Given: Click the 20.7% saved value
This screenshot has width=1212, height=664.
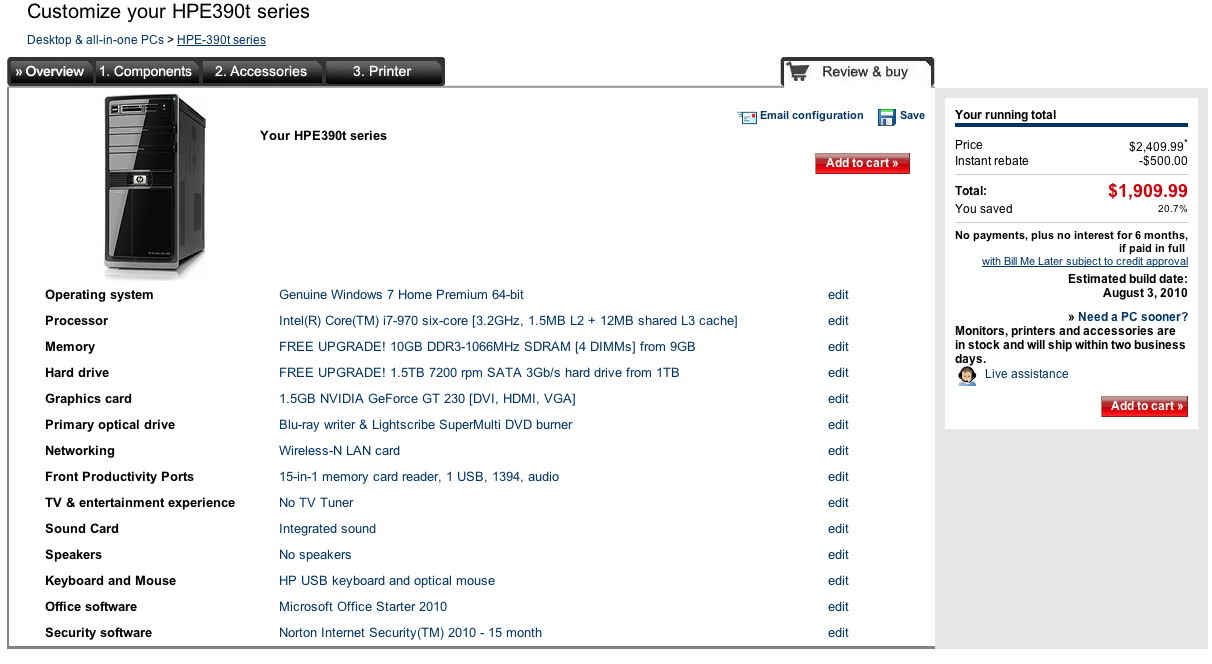Looking at the screenshot, I should (1172, 209).
